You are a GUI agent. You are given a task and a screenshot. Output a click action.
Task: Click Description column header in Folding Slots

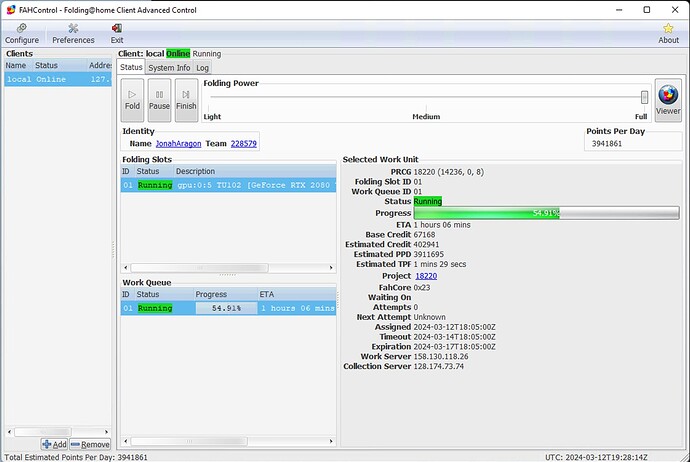pos(254,171)
